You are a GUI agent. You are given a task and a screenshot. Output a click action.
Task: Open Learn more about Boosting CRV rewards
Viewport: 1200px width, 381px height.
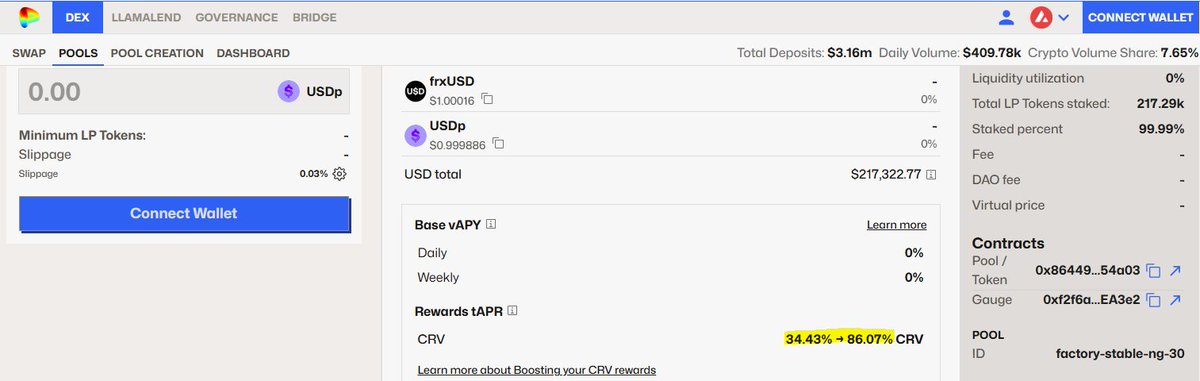coord(537,370)
